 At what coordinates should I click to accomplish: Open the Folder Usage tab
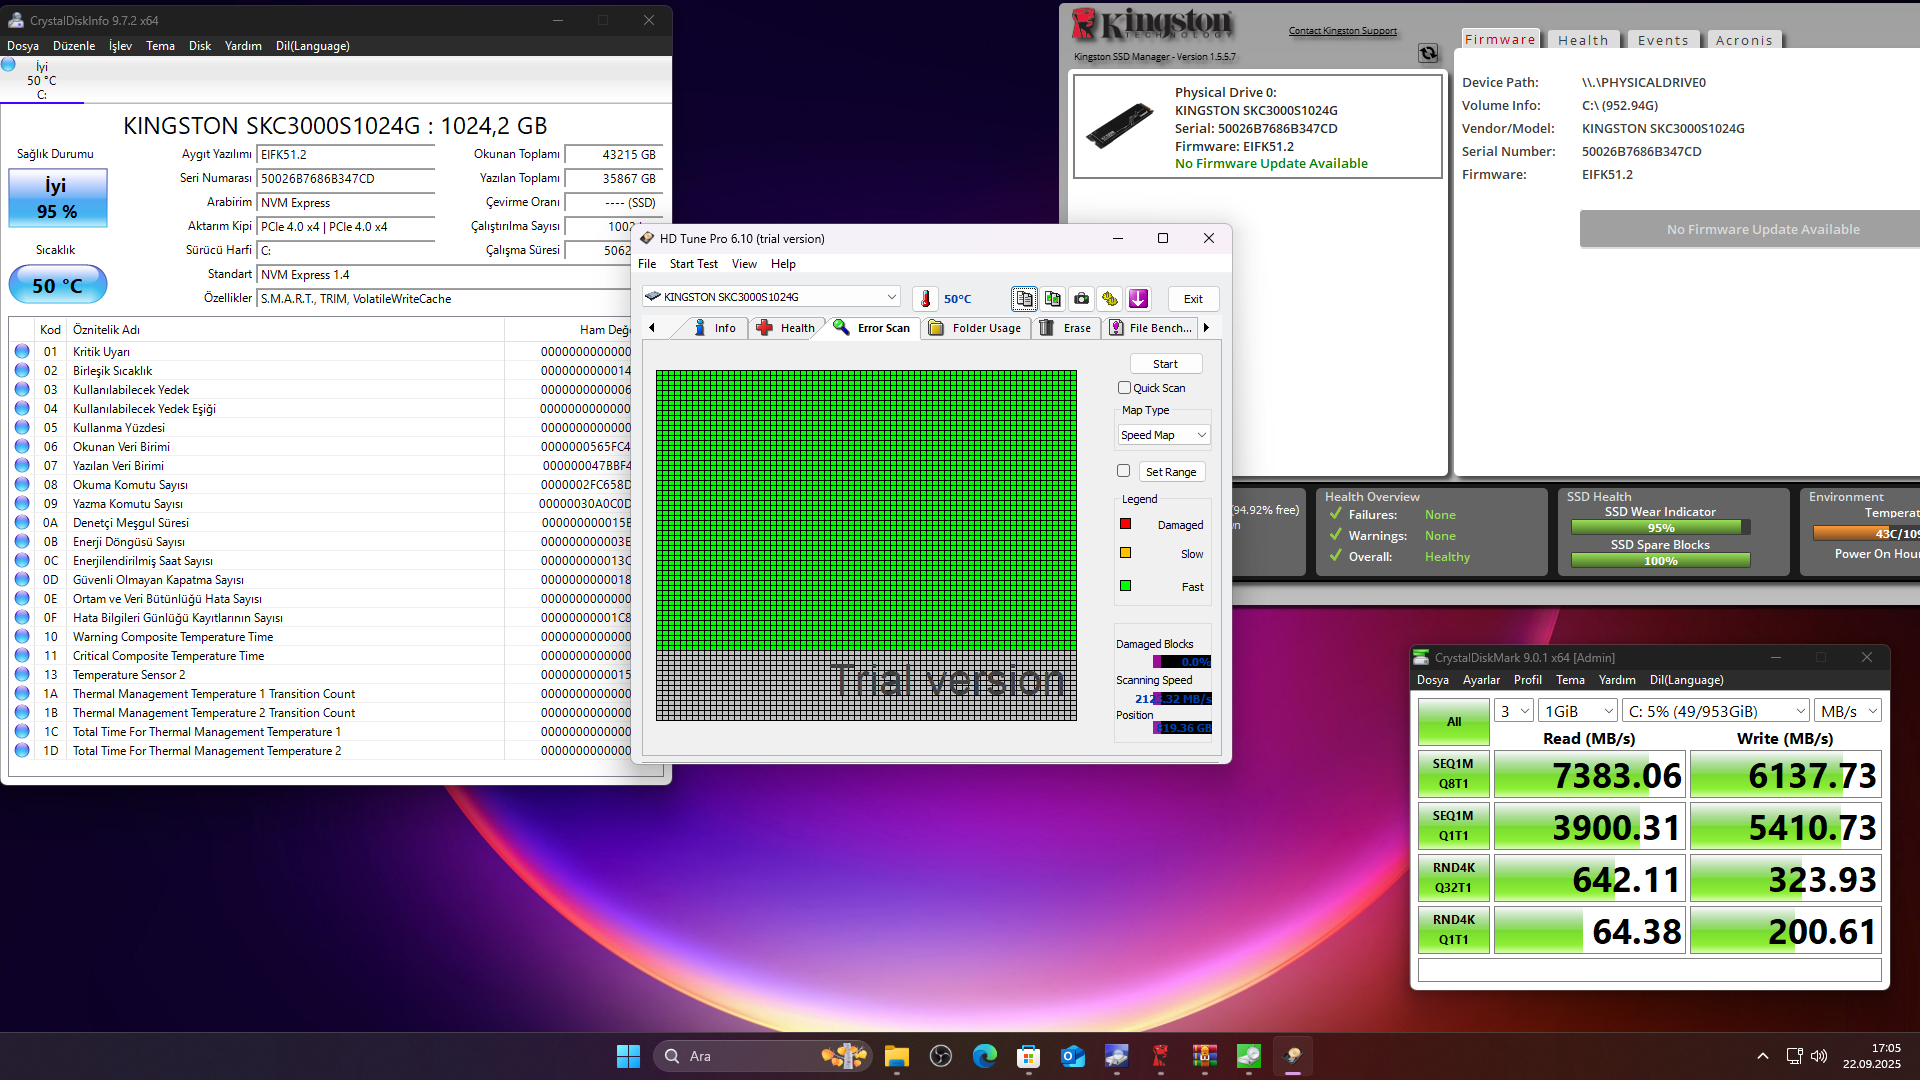point(975,328)
